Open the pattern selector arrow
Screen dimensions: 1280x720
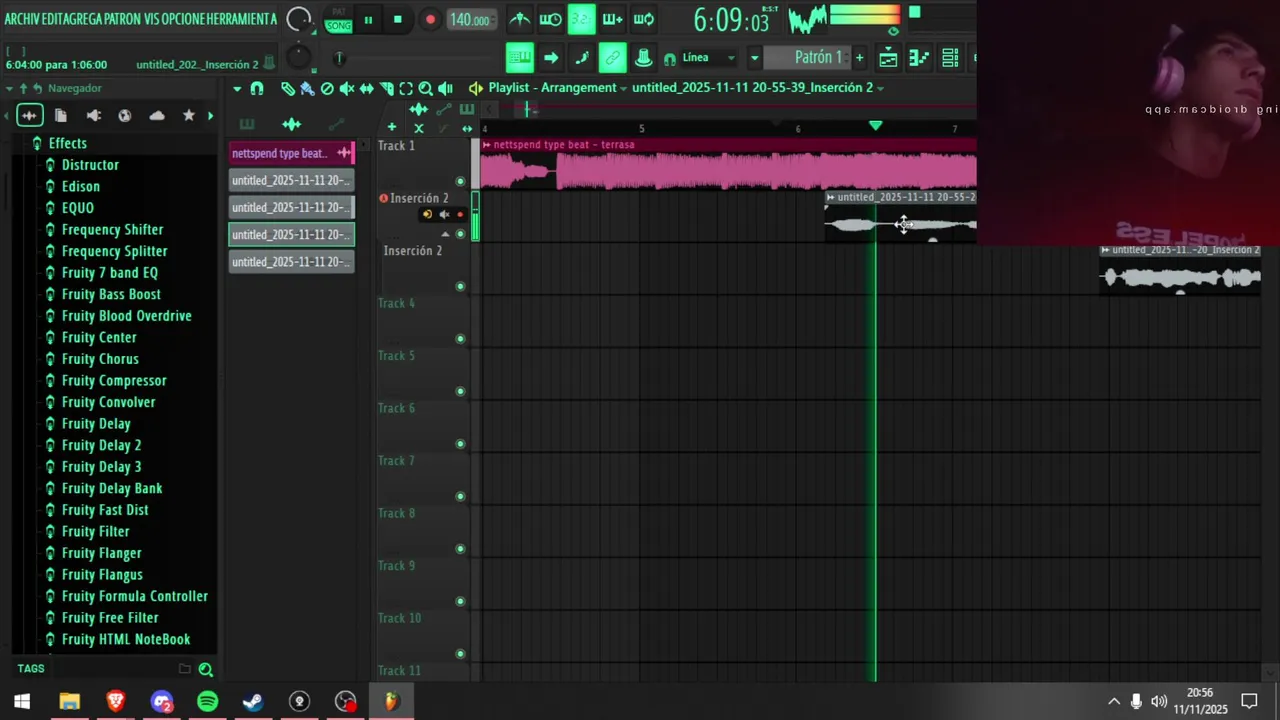click(754, 58)
